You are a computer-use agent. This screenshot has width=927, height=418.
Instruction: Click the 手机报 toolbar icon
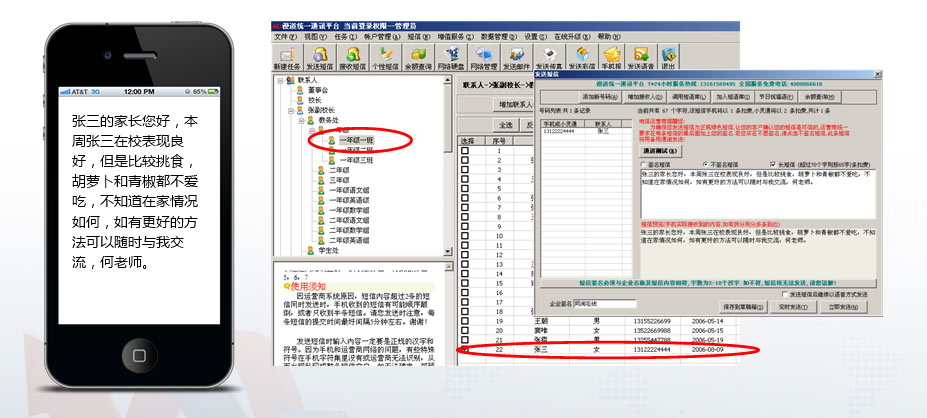click(612, 57)
